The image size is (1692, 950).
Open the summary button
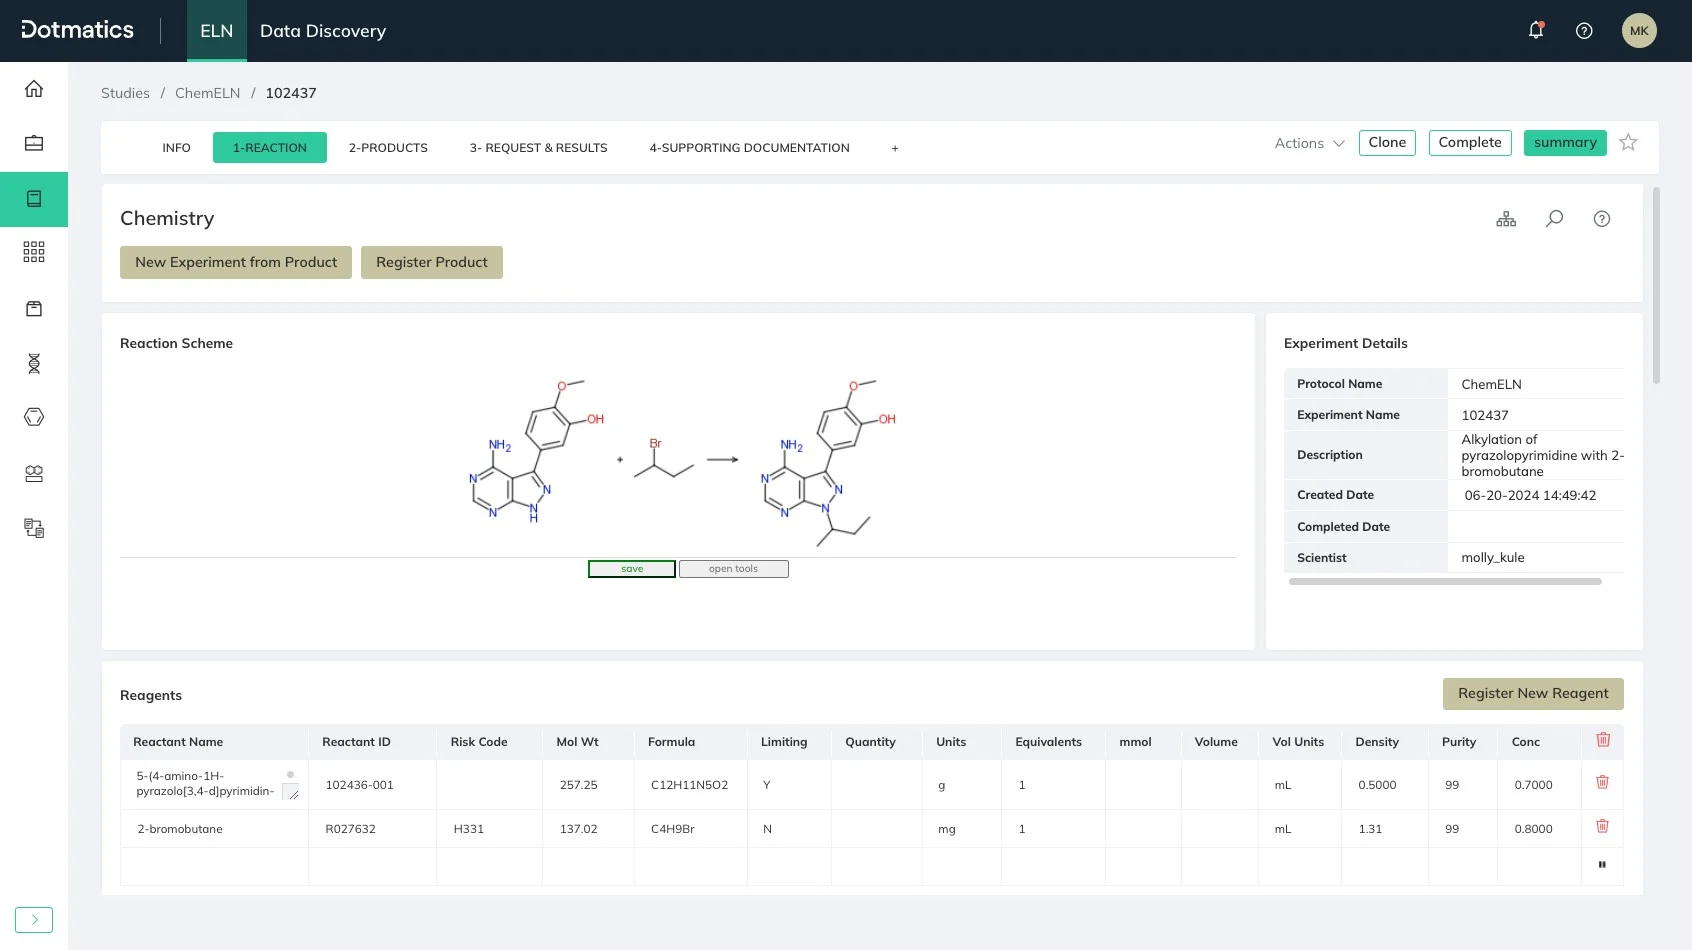pyautogui.click(x=1565, y=143)
